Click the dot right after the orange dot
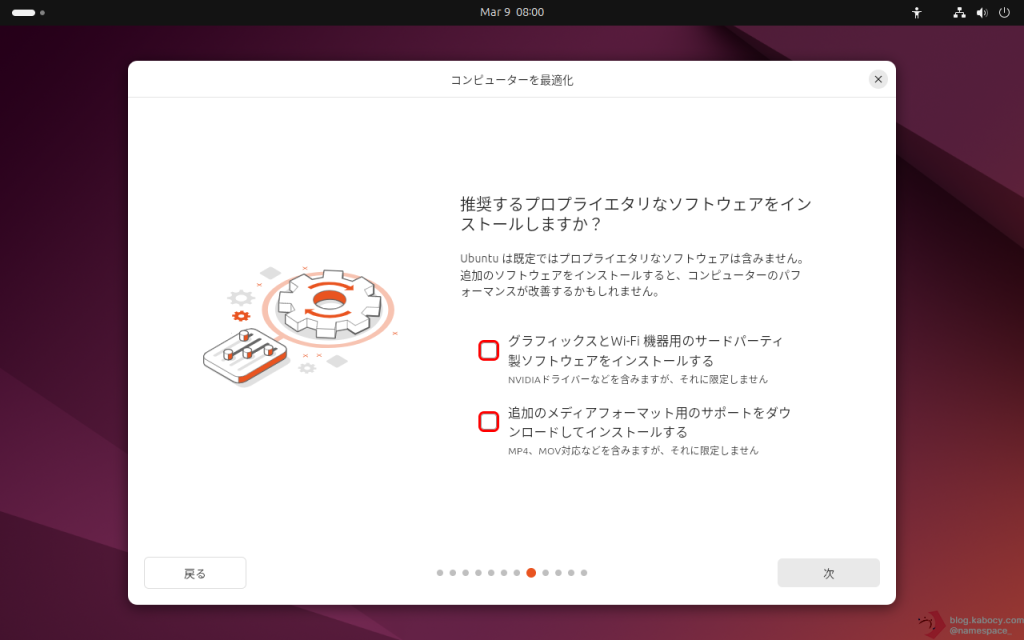This screenshot has height=640, width=1024. pyautogui.click(x=545, y=573)
